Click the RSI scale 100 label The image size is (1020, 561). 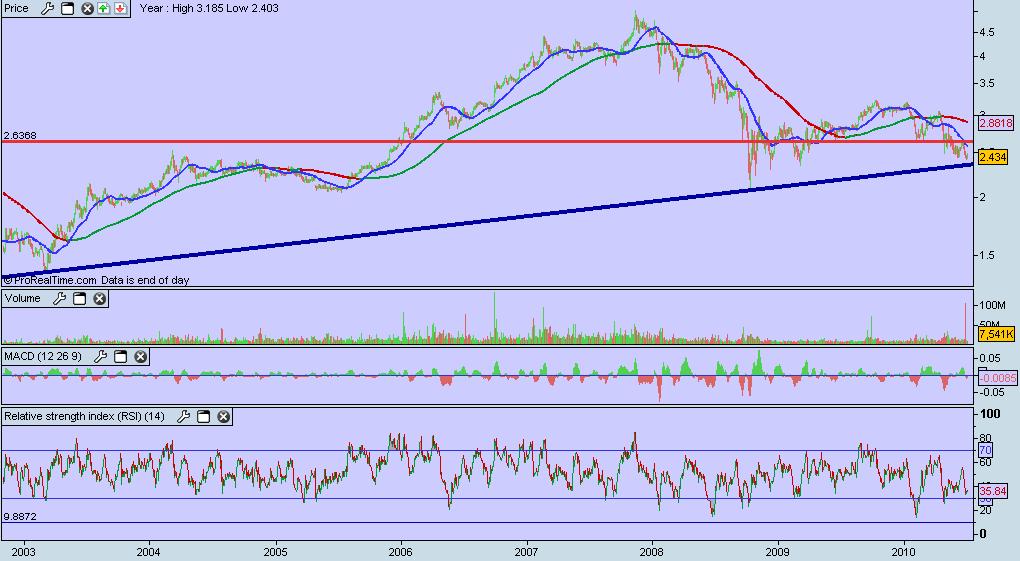[x=990, y=414]
